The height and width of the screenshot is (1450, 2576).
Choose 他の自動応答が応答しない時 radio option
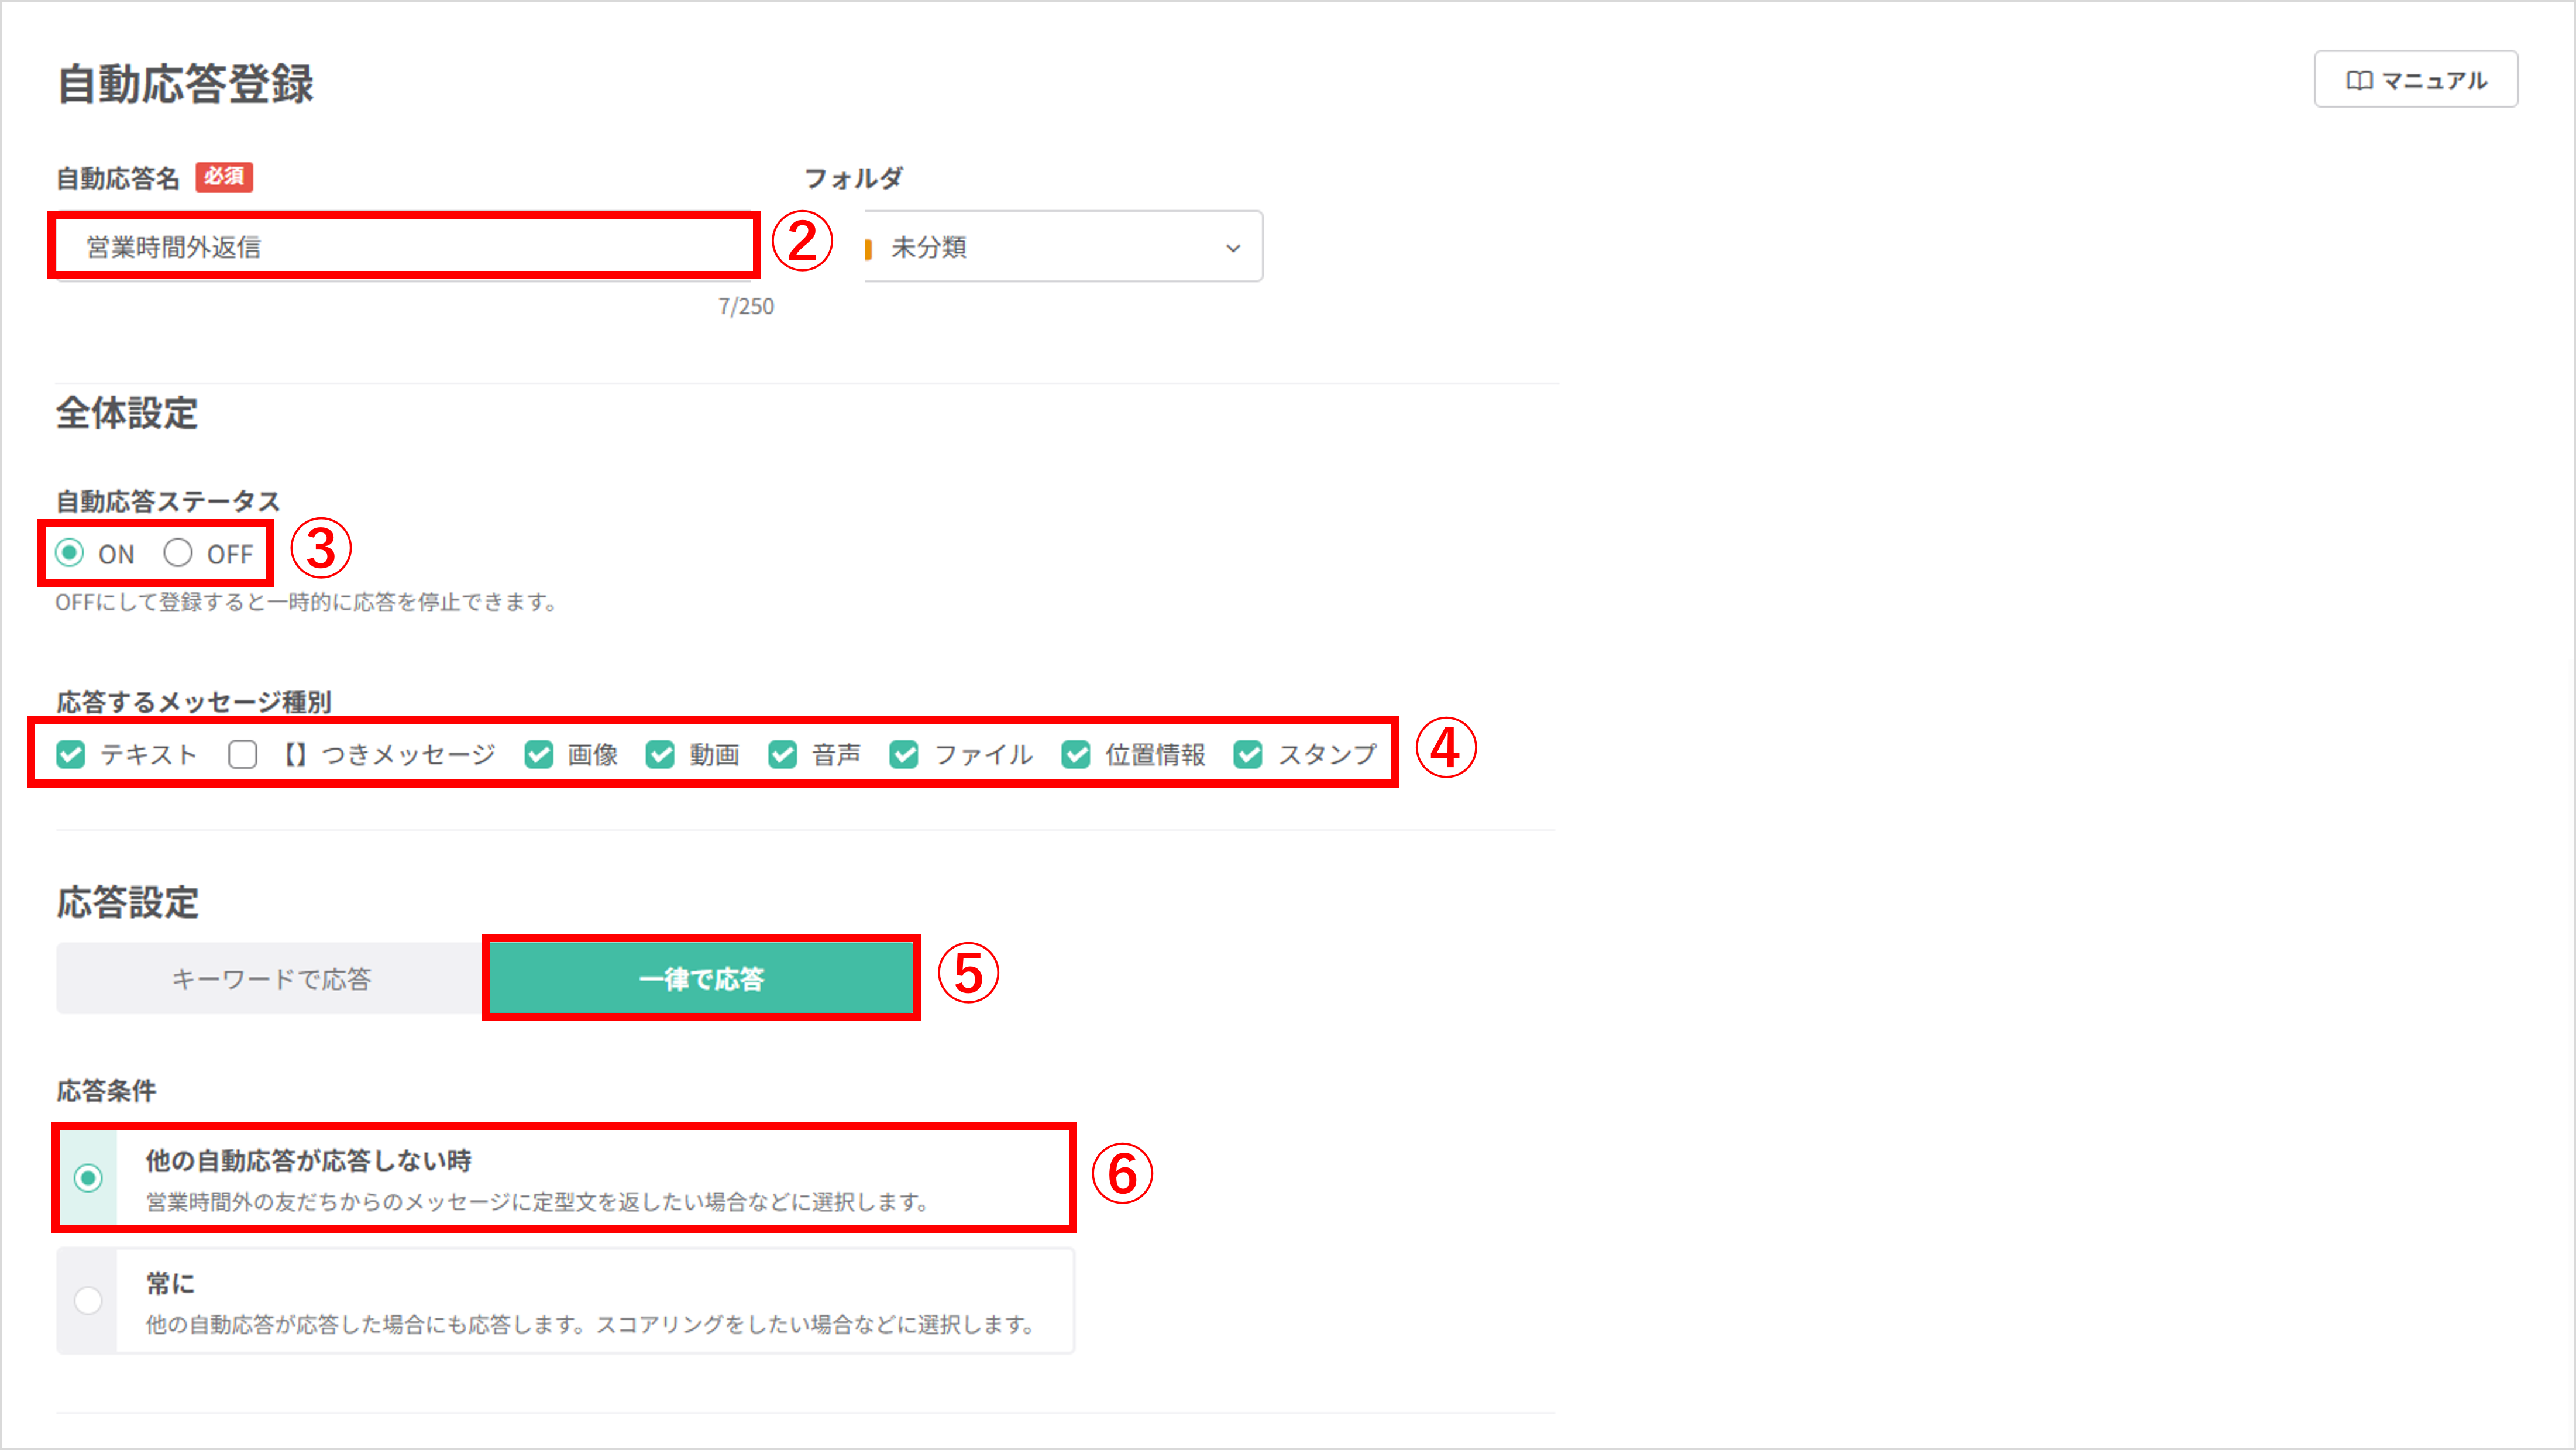tap(88, 1178)
